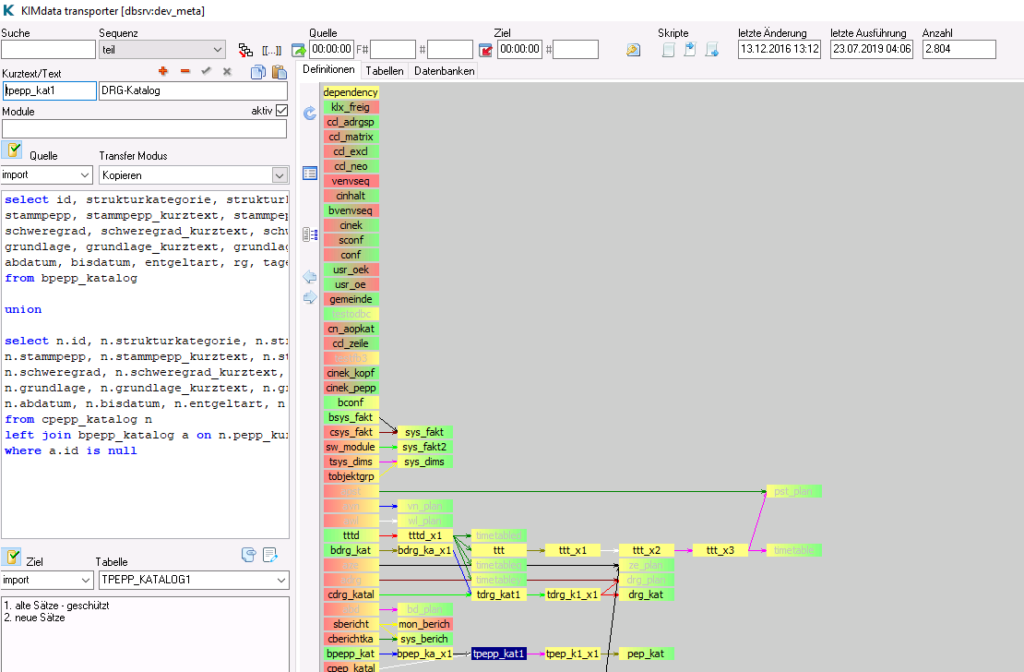
Task: Open the Quelle import dropdown
Action: [x=46, y=175]
